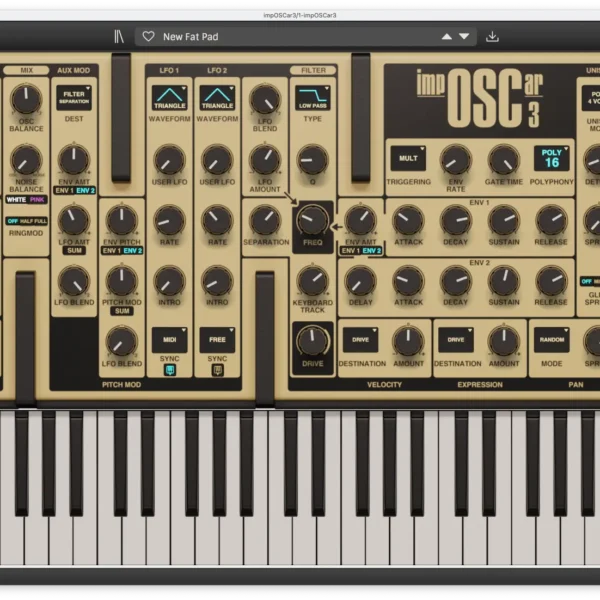Viewport: 600px width, 600px height.
Task: Select the previous preset with up arrow
Action: (447, 36)
